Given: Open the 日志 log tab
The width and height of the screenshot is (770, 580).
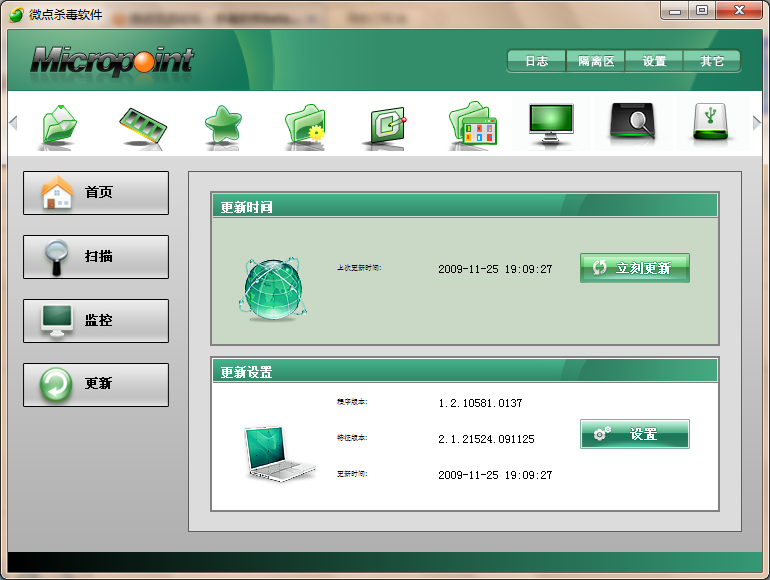Looking at the screenshot, I should coord(537,61).
